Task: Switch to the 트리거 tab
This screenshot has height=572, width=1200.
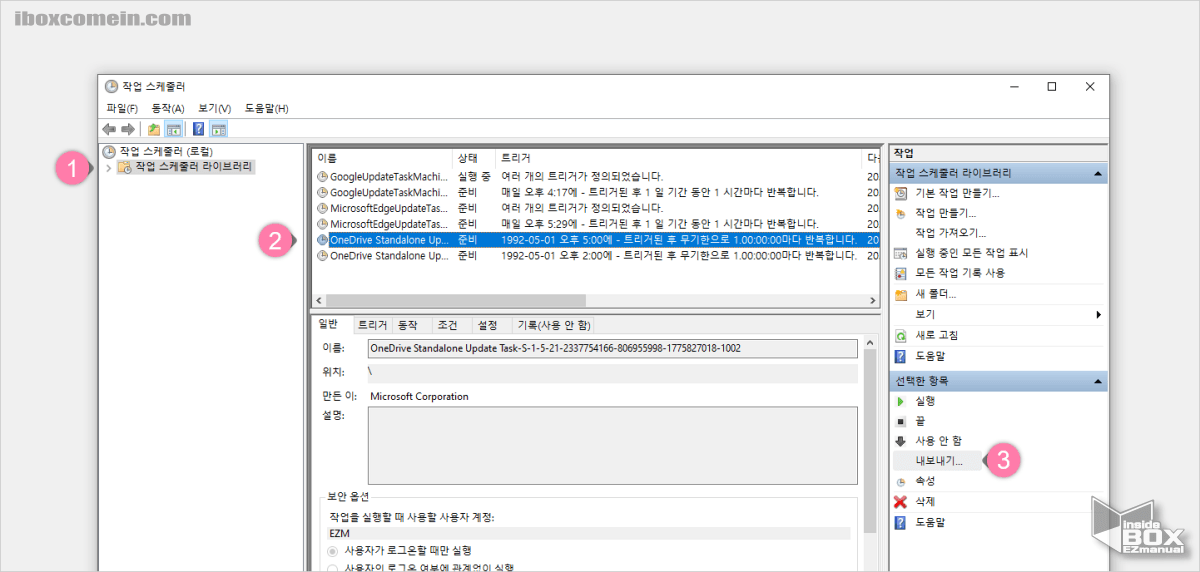Action: coord(373,325)
